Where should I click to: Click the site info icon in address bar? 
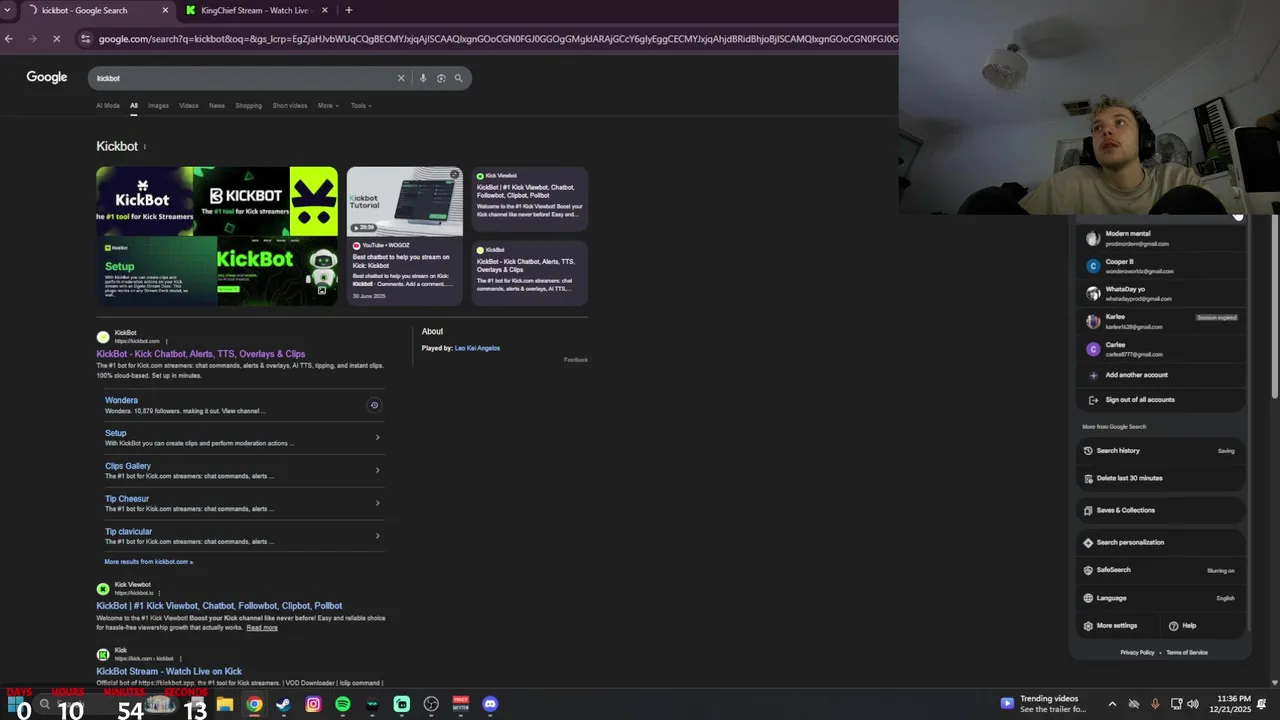[86, 39]
